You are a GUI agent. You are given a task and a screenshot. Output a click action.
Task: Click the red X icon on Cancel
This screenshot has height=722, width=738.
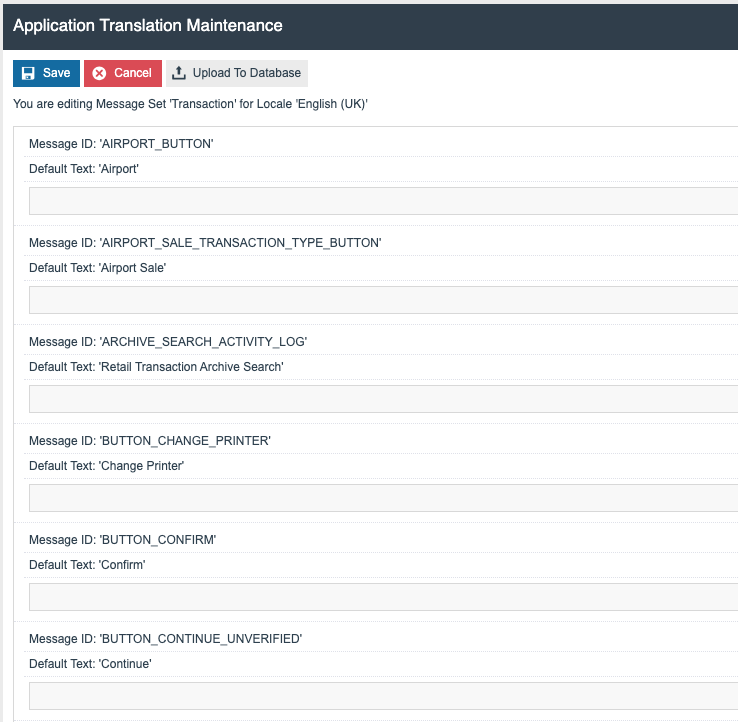pyautogui.click(x=100, y=73)
